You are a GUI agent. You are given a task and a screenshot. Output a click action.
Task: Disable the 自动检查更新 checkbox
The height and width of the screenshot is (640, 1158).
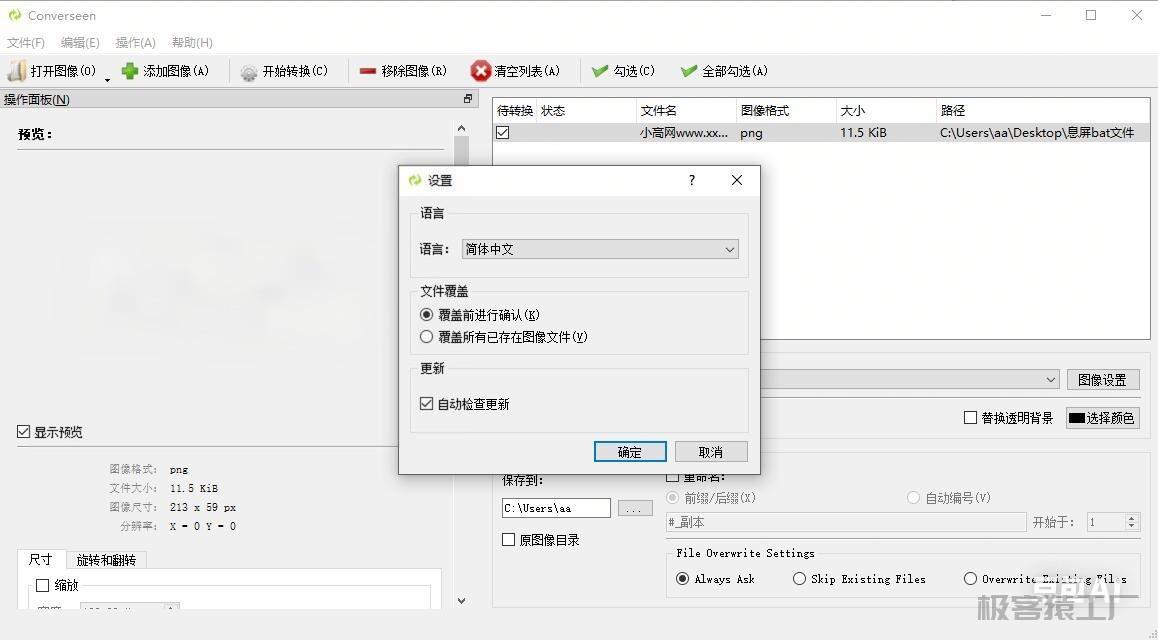(427, 404)
